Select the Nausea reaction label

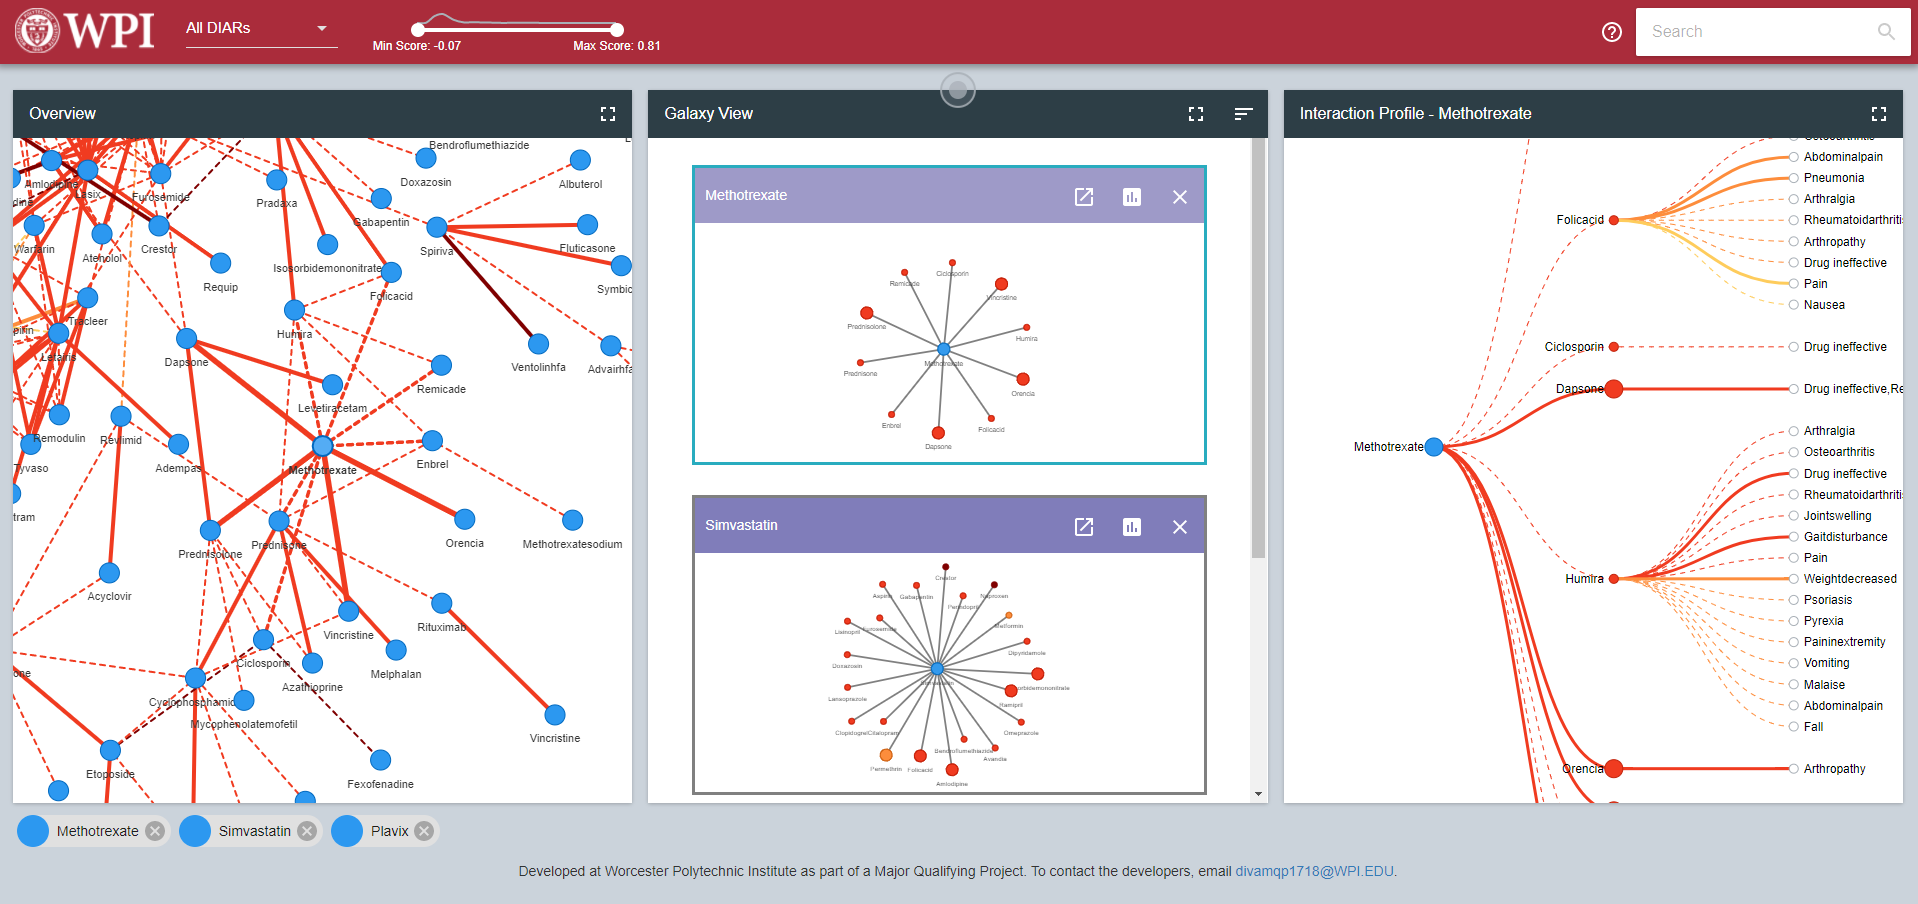click(1824, 305)
